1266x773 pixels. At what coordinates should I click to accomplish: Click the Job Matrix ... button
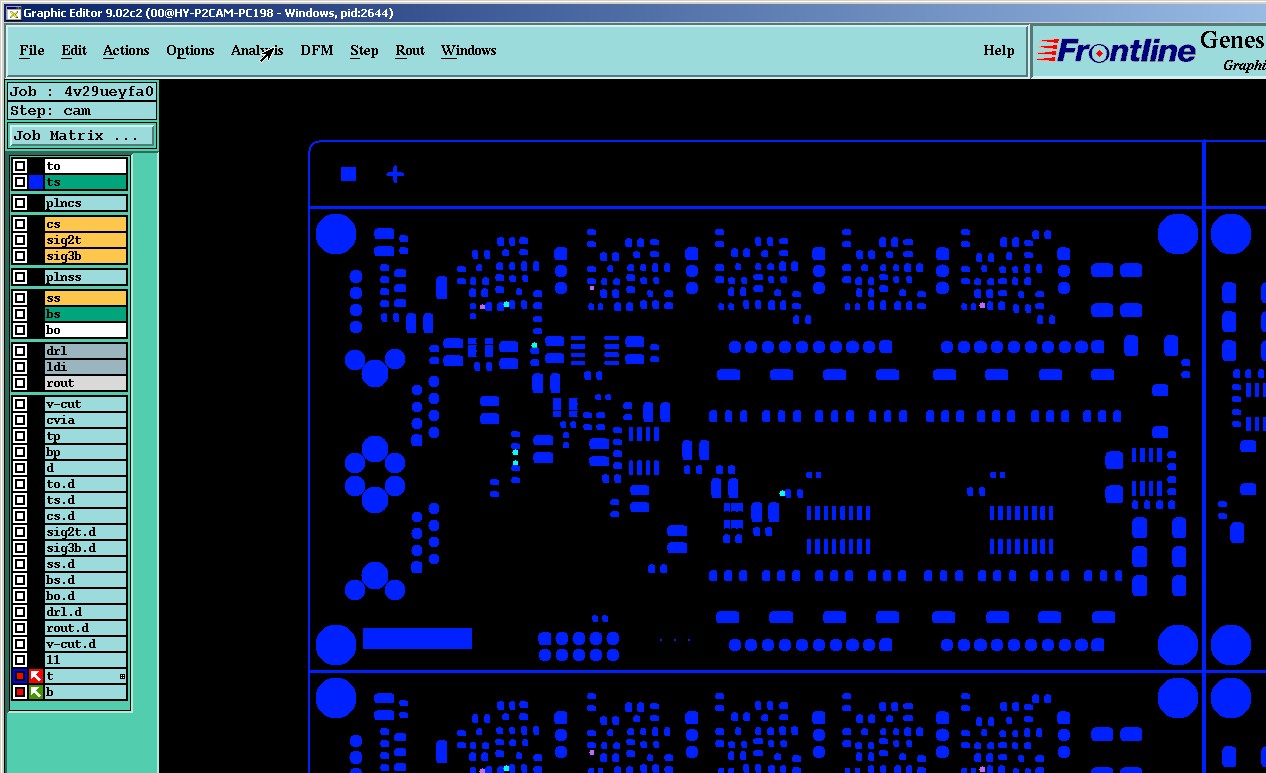click(82, 135)
